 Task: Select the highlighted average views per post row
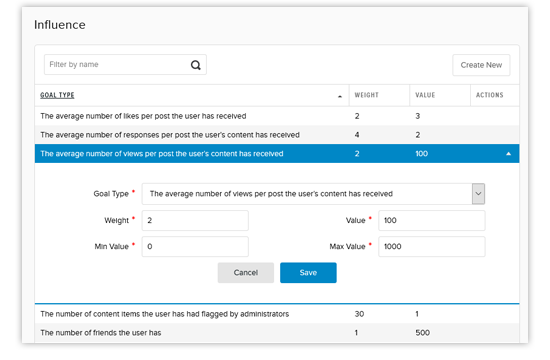277,153
